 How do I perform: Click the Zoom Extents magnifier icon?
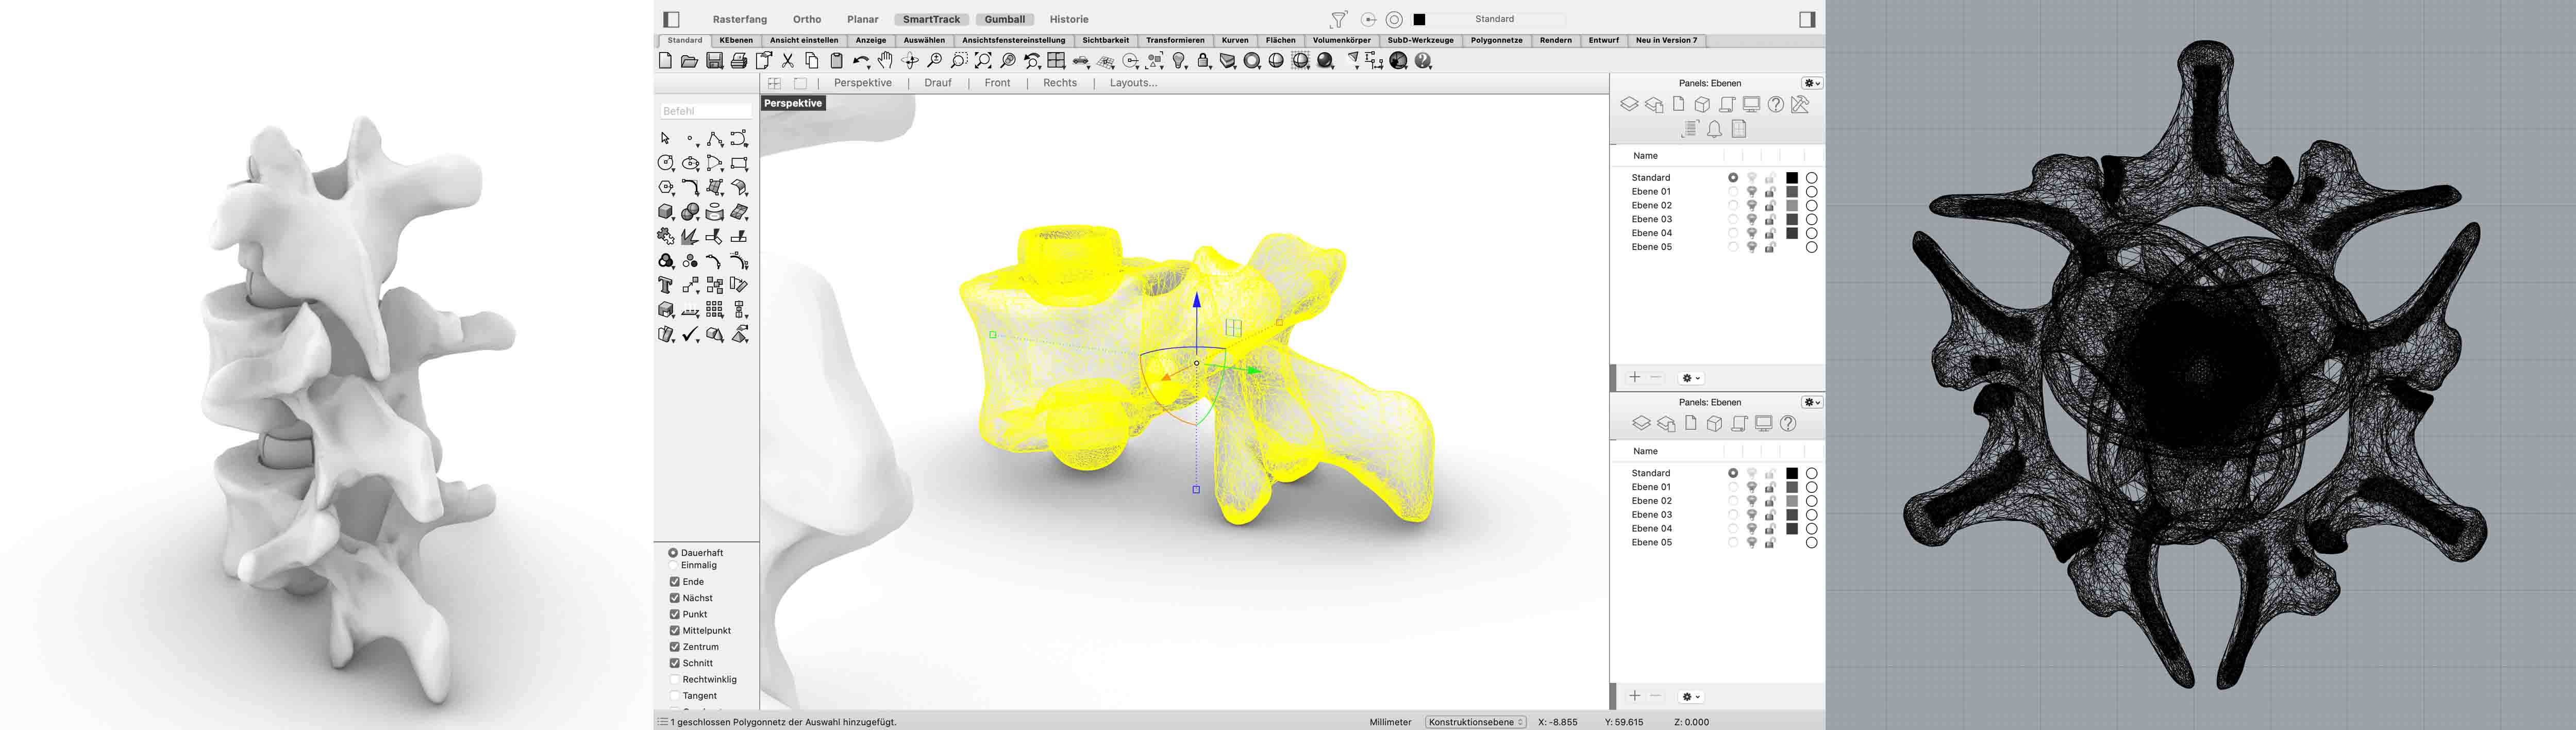pyautogui.click(x=983, y=61)
